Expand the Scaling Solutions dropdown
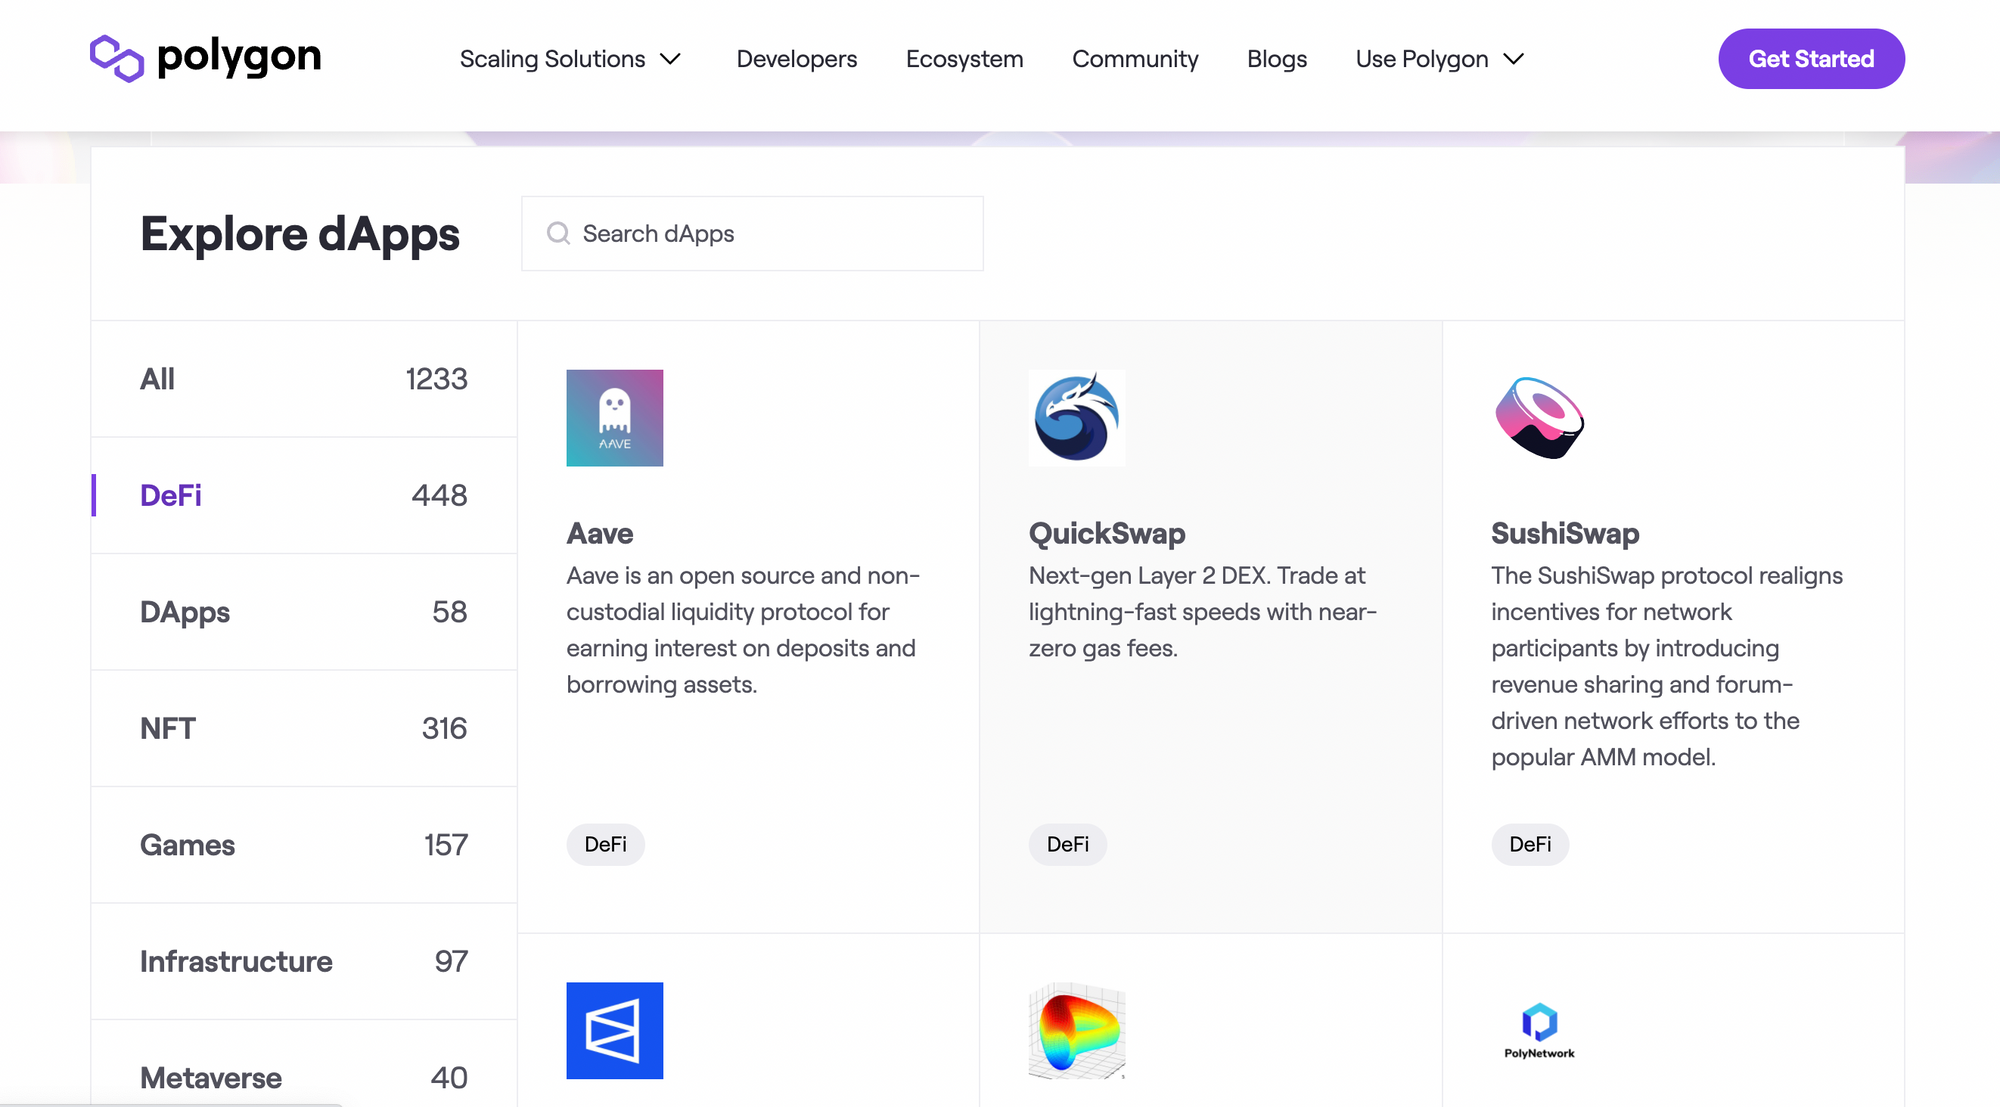This screenshot has width=2000, height=1107. 570,59
